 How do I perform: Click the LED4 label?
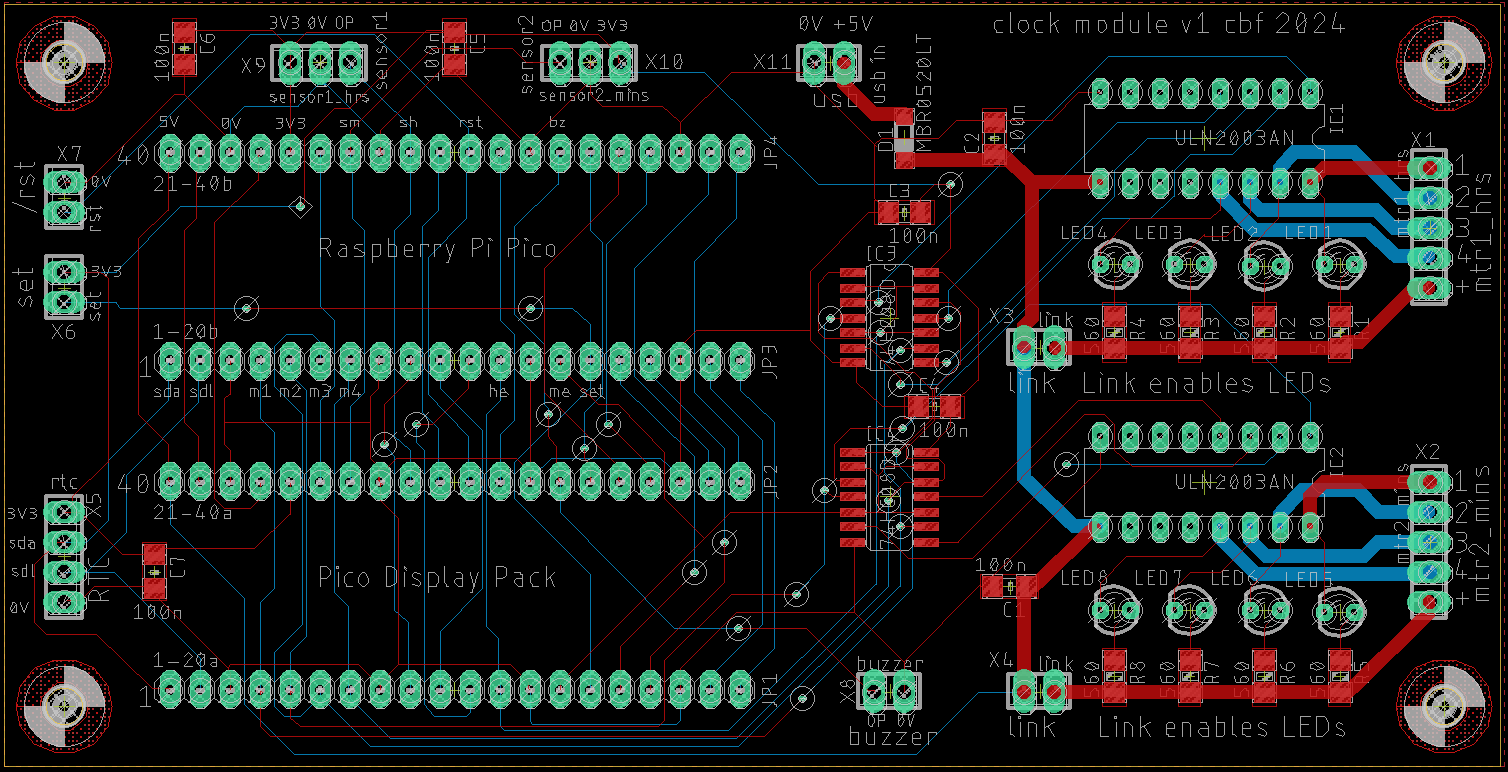coord(1084,233)
